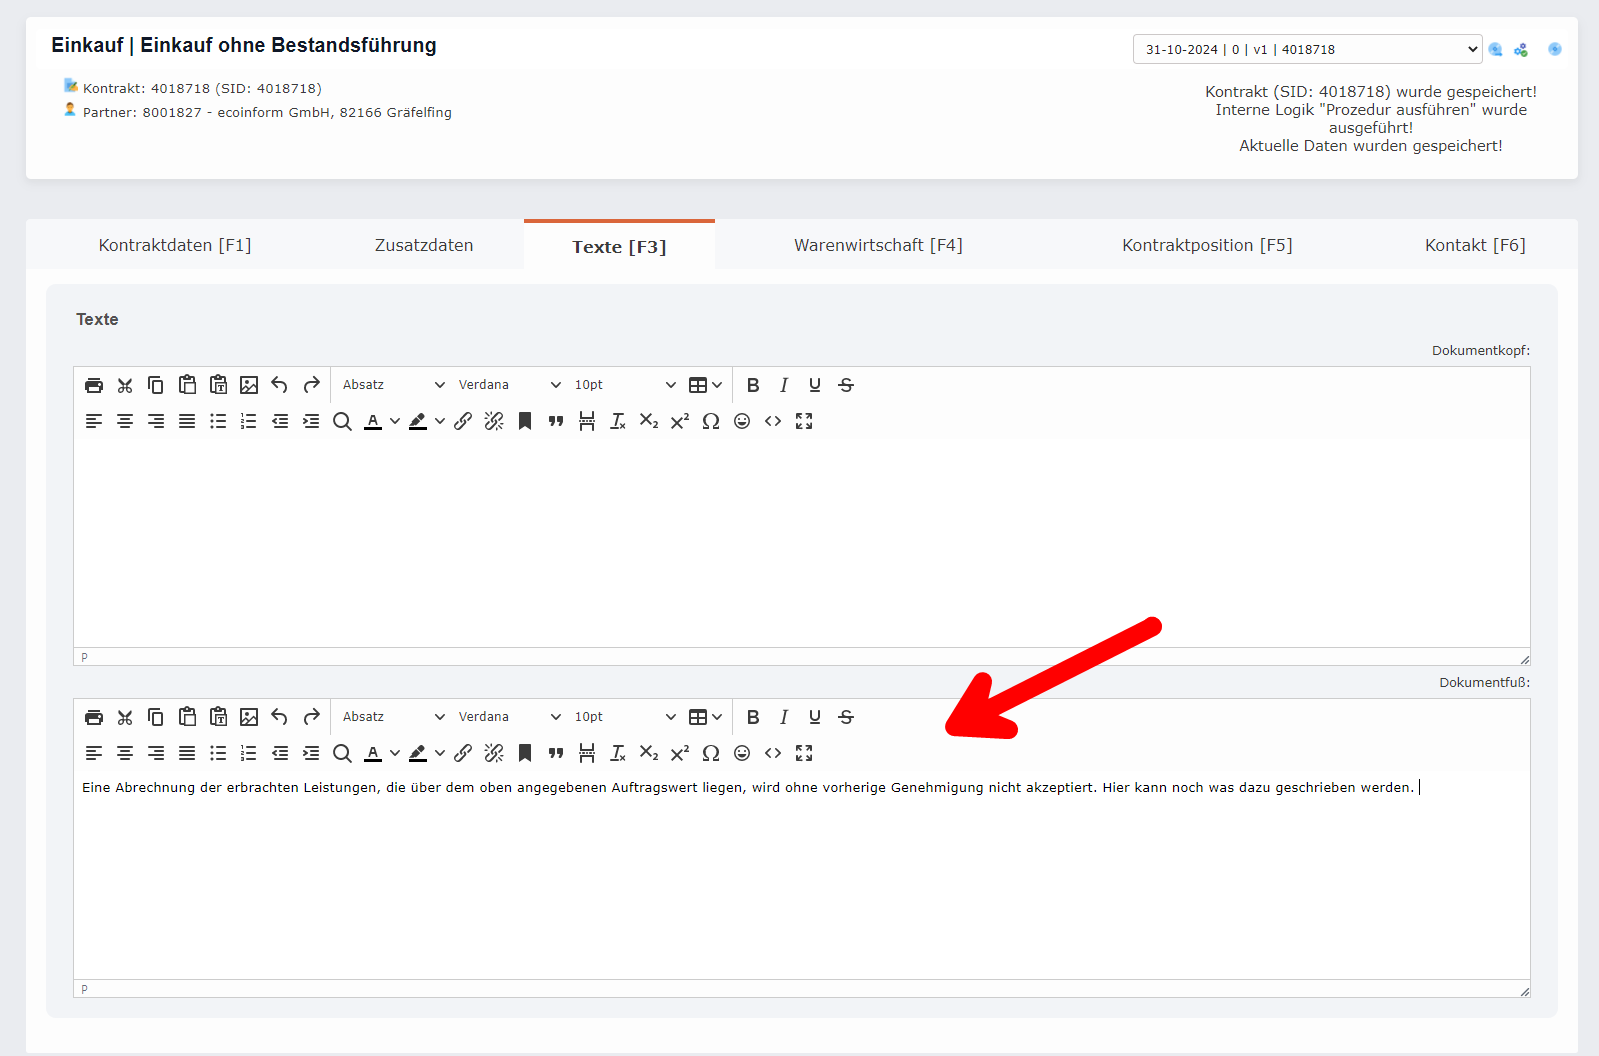1599x1056 pixels.
Task: Open fullscreen mode for Dokumentkopf editor
Action: pyautogui.click(x=804, y=421)
